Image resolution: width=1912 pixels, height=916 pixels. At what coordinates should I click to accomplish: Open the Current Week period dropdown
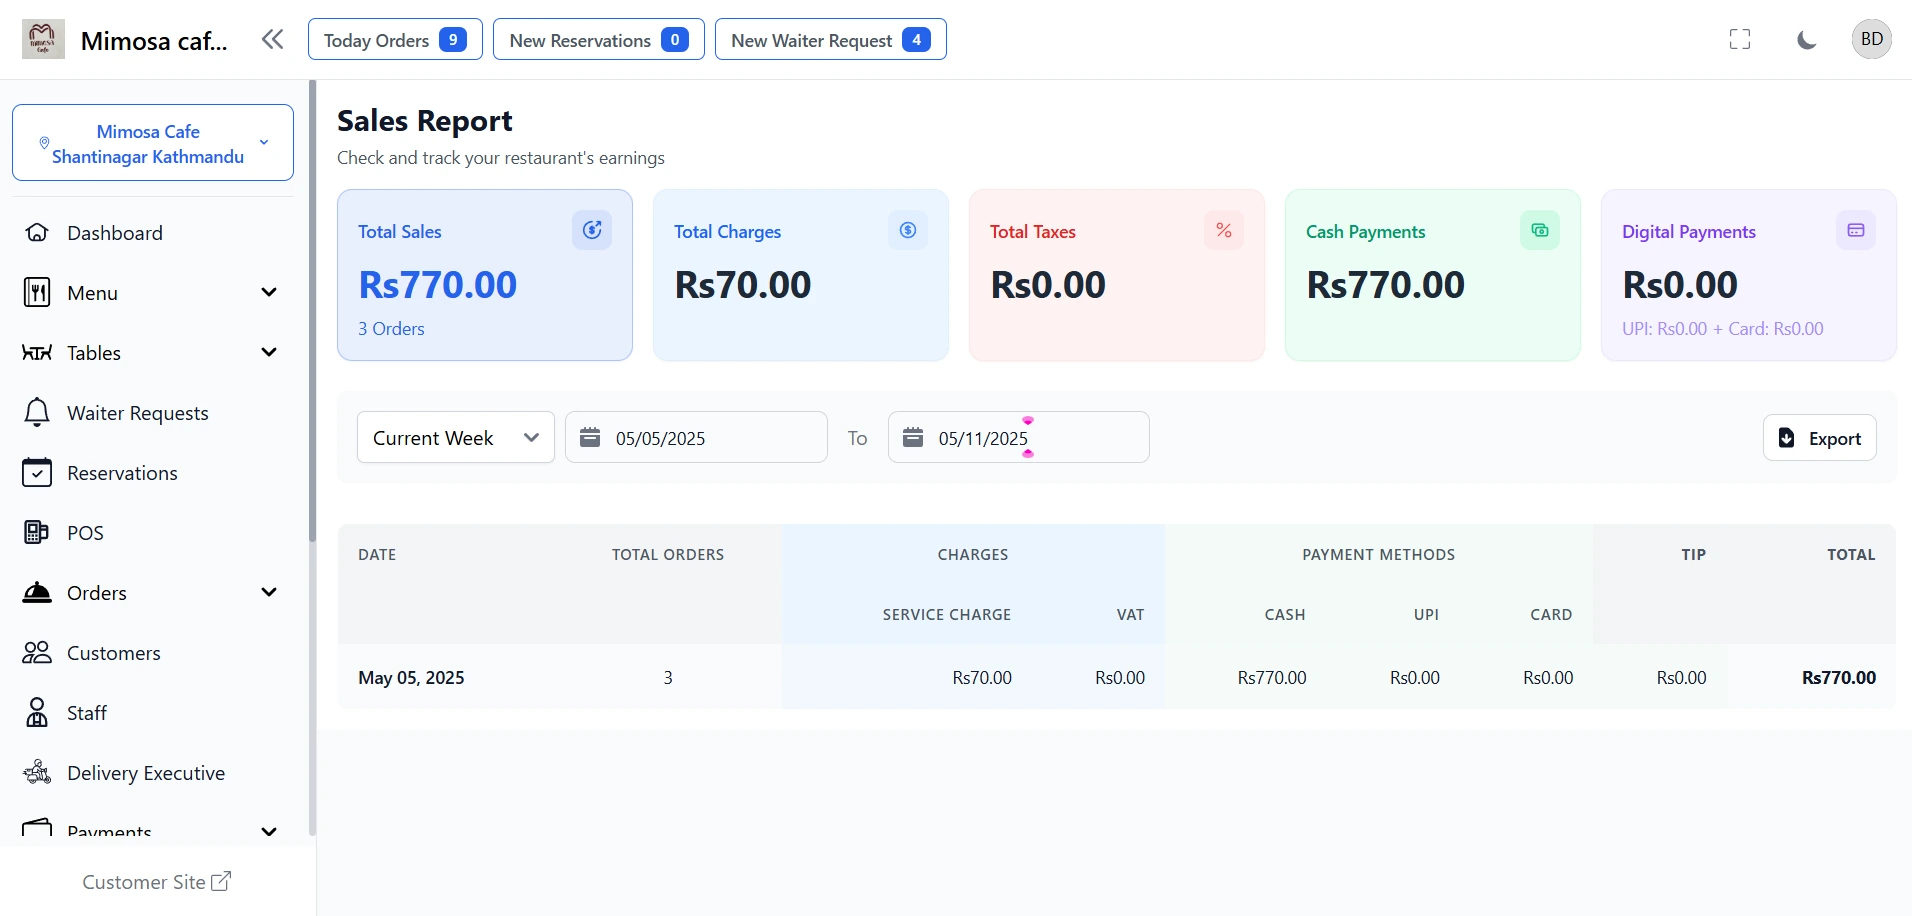point(455,437)
